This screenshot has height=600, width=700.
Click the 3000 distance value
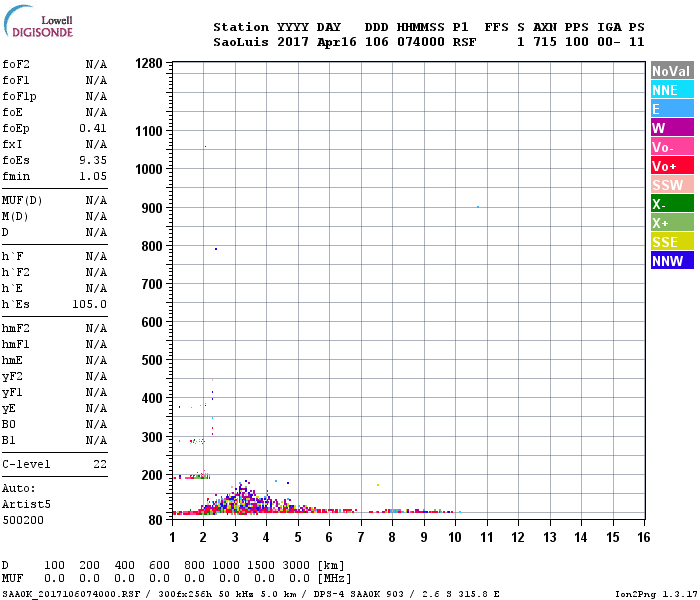click(296, 565)
